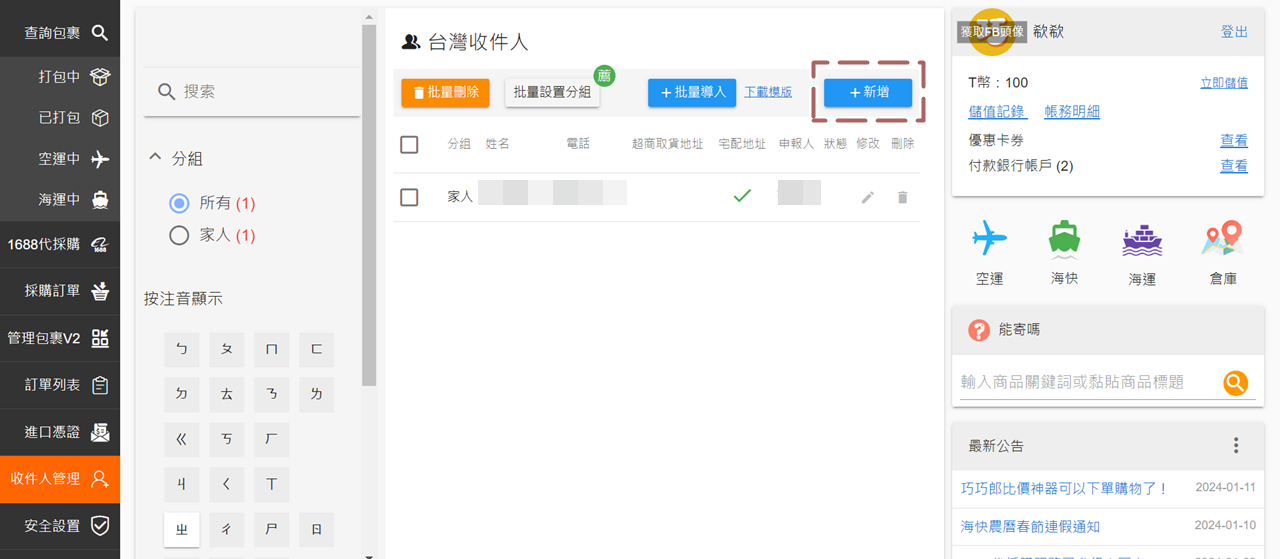The width and height of the screenshot is (1280, 559).
Task: Filter by ㄕ zhuyin key
Action: [272, 530]
